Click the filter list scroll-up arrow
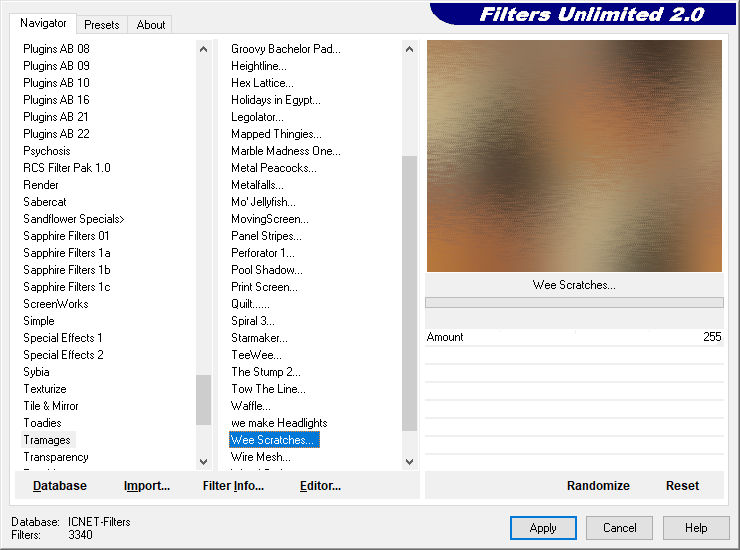740x550 pixels. click(x=410, y=49)
